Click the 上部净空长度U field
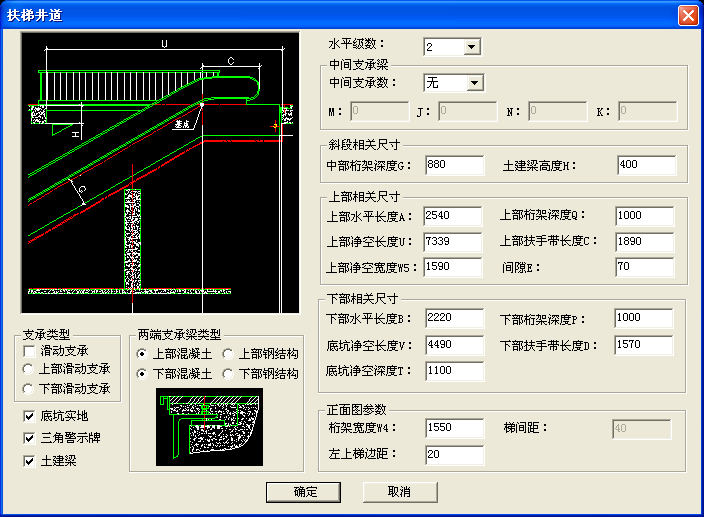This screenshot has width=704, height=517. pos(454,241)
